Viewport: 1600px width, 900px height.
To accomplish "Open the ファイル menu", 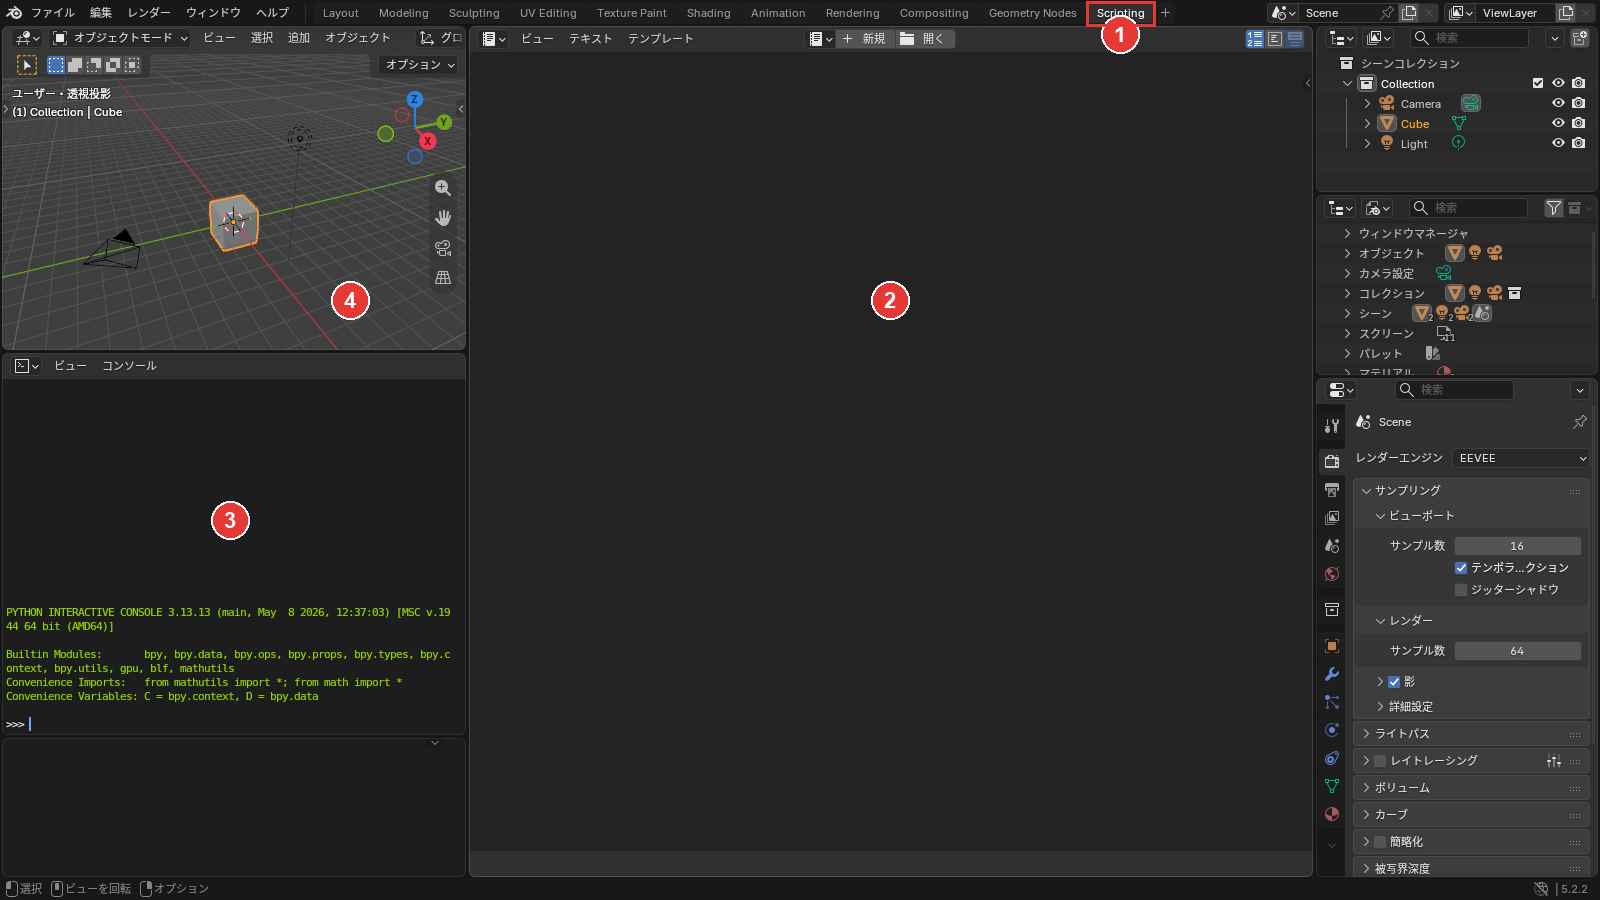I will click(x=53, y=13).
